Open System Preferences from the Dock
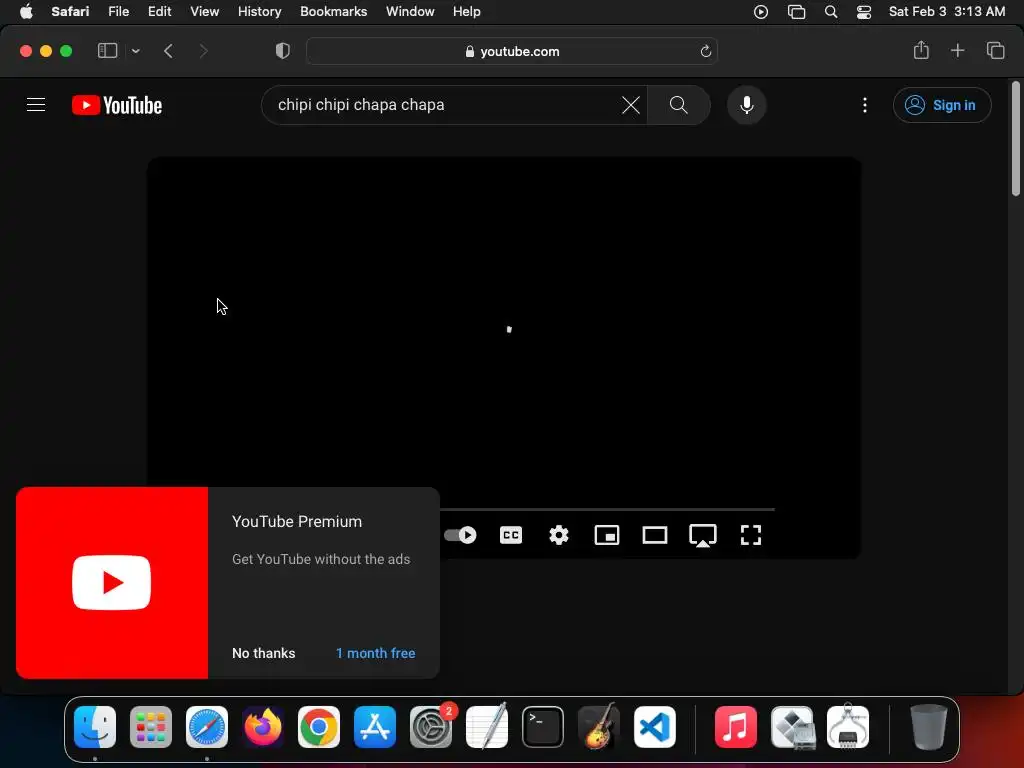 pos(431,727)
